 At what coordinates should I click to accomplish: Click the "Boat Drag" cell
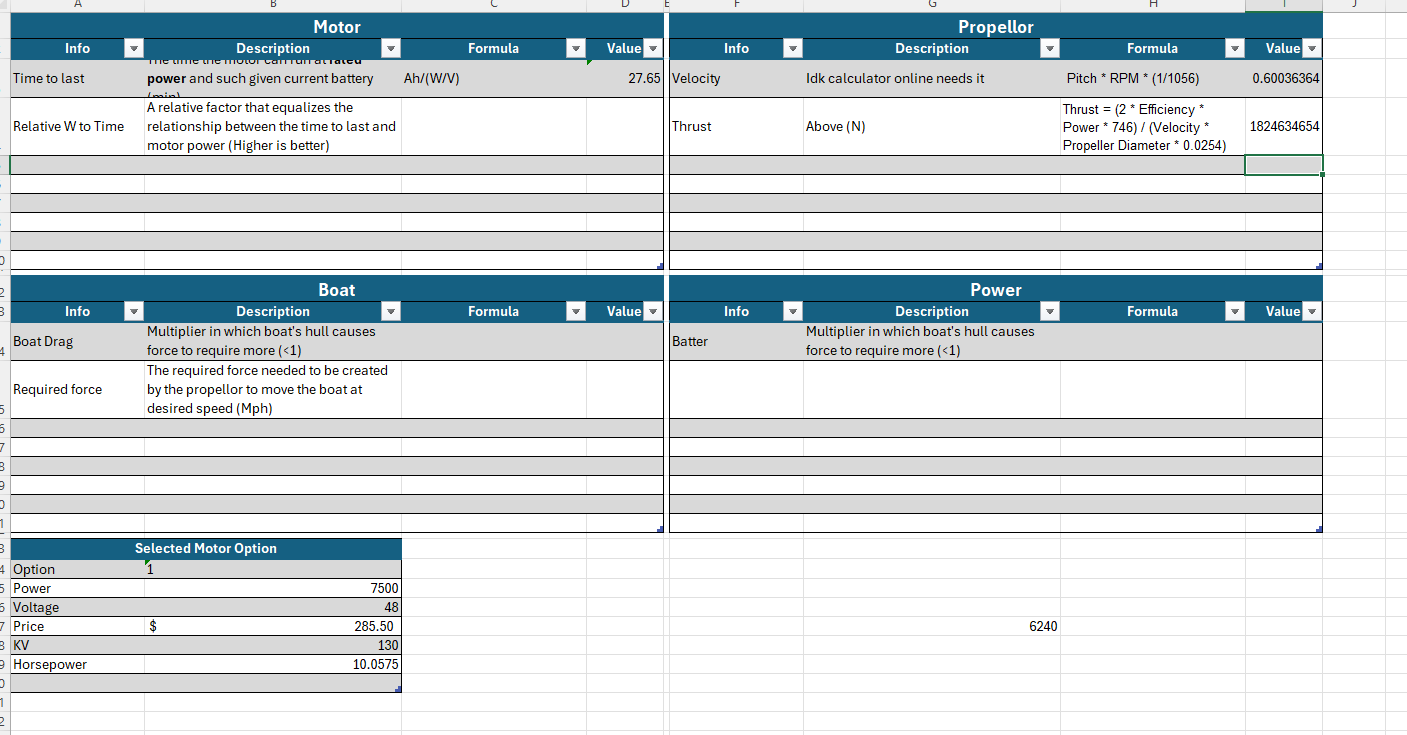point(77,341)
